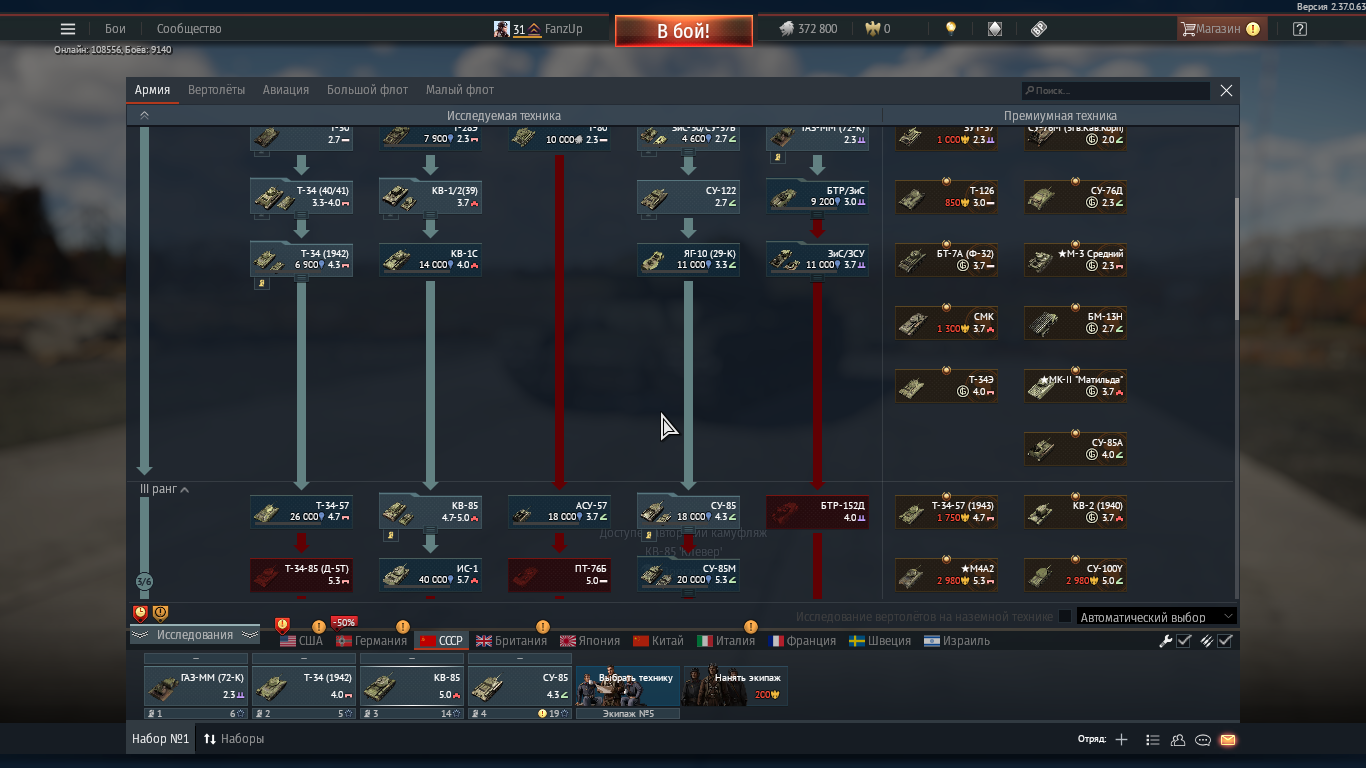Click the silver lions currency icon

click(x=787, y=29)
